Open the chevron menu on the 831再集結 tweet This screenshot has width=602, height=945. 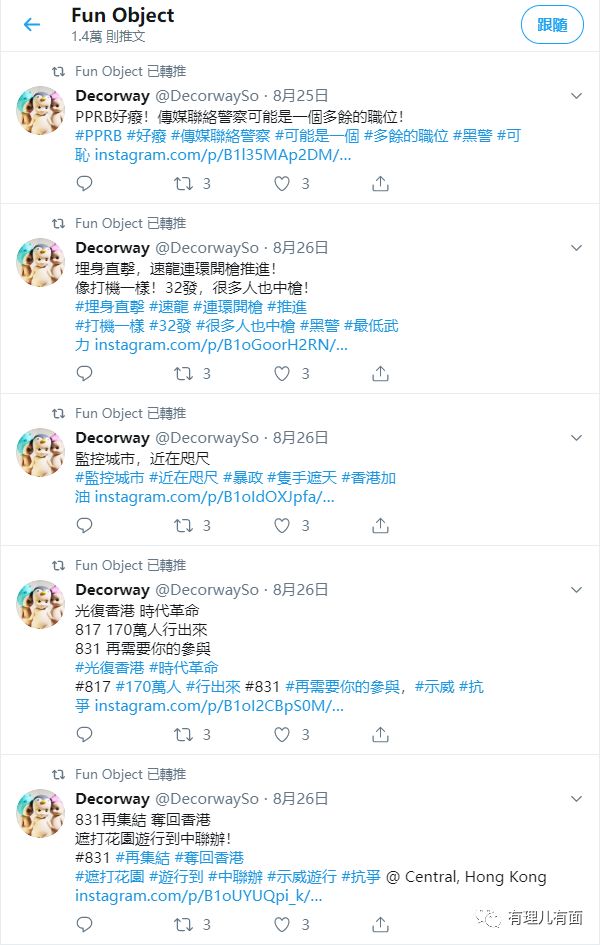coord(577,799)
